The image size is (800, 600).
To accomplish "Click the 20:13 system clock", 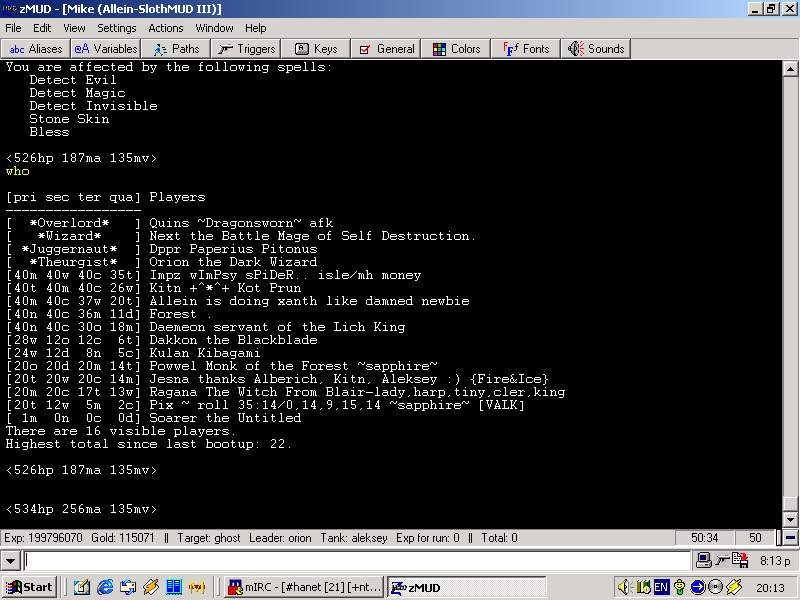I will (770, 588).
